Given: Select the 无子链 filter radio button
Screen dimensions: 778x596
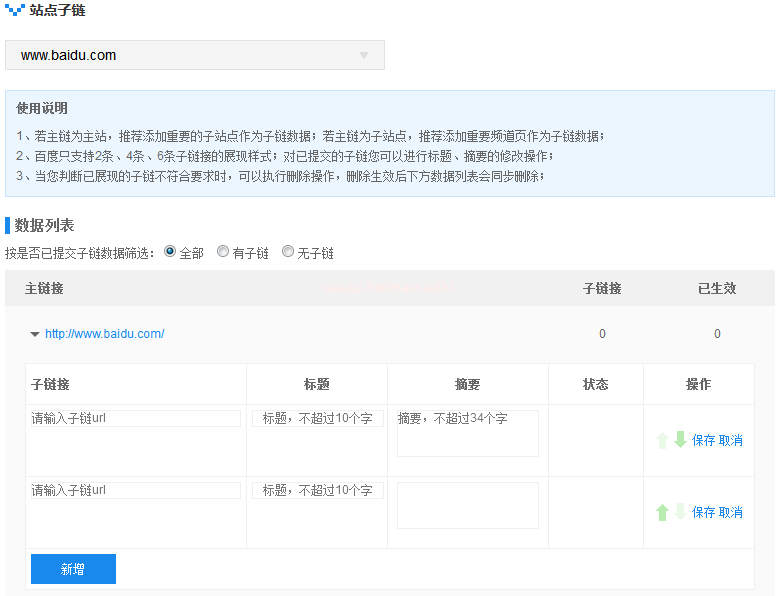Looking at the screenshot, I should pos(288,252).
